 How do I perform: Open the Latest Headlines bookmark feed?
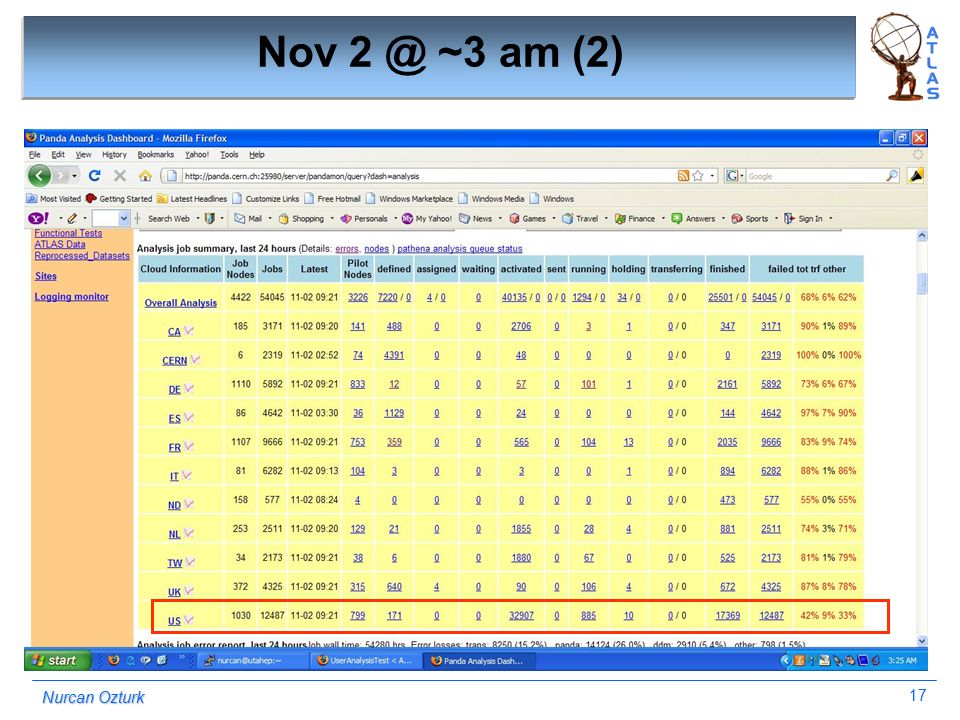tap(192, 199)
